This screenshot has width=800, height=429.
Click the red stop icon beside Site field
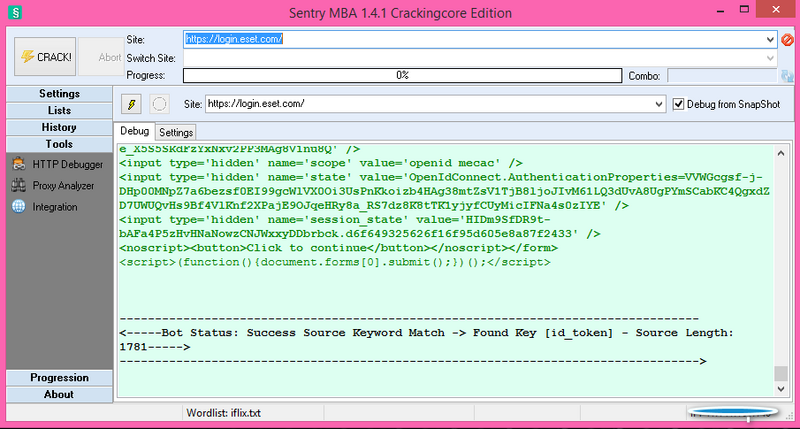pyautogui.click(x=787, y=39)
